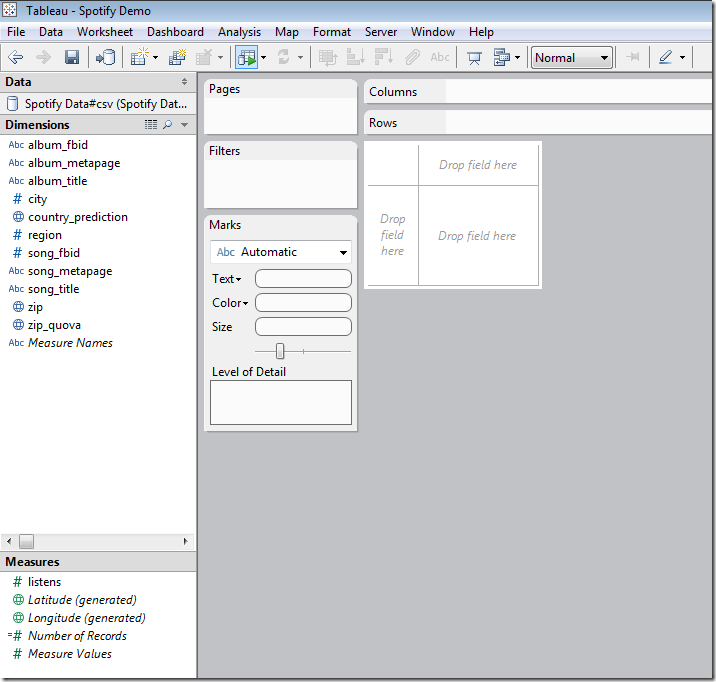Click the Color label on Marks card

[x=229, y=303]
